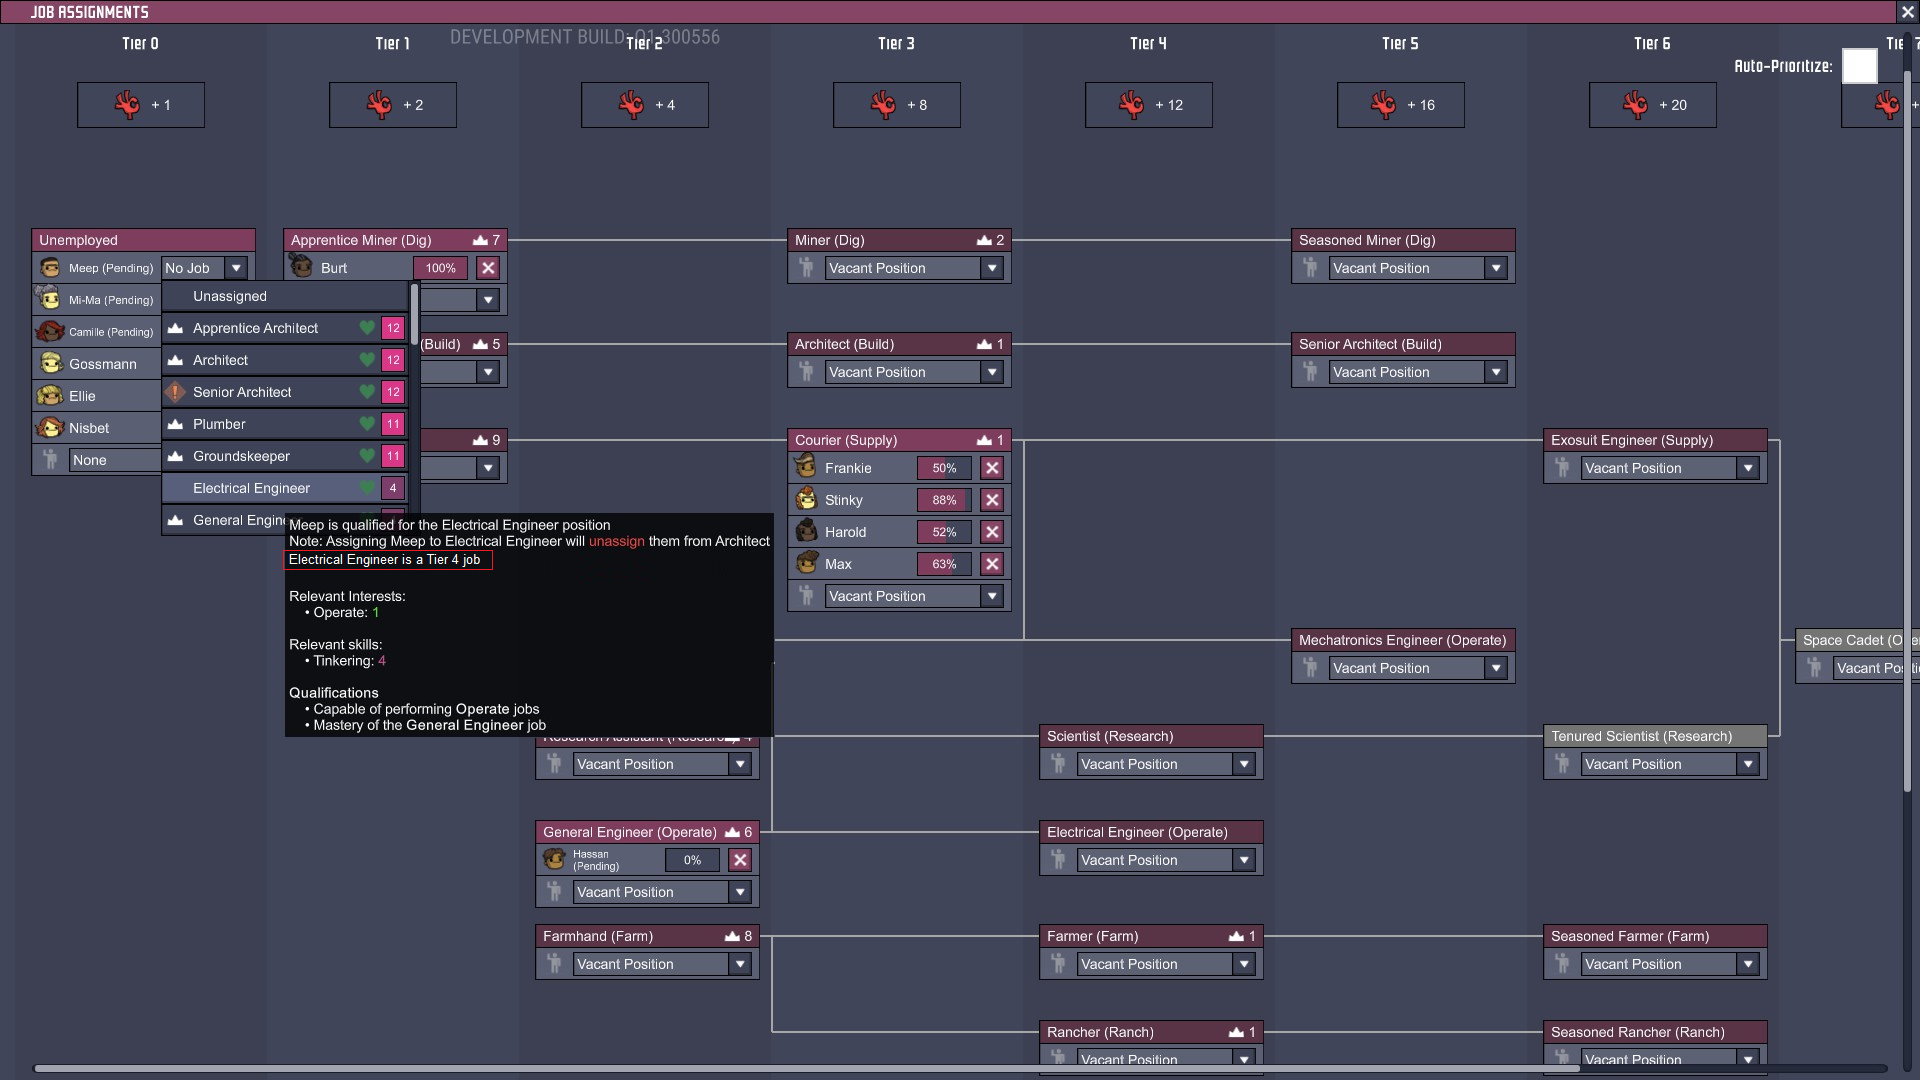Close the Job Assignments screen
The height and width of the screenshot is (1080, 1920).
(1907, 12)
